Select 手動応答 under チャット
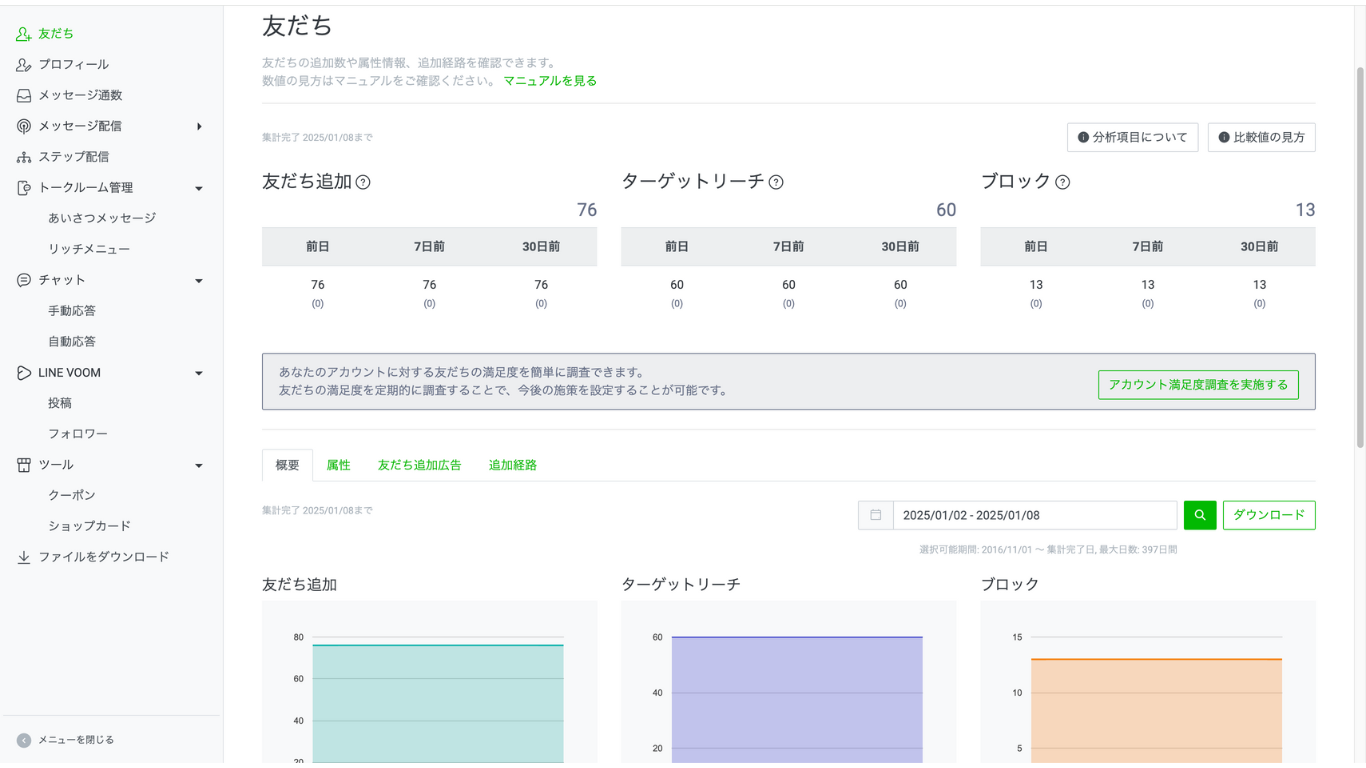Screen dimensions: 1366x768 (x=72, y=311)
